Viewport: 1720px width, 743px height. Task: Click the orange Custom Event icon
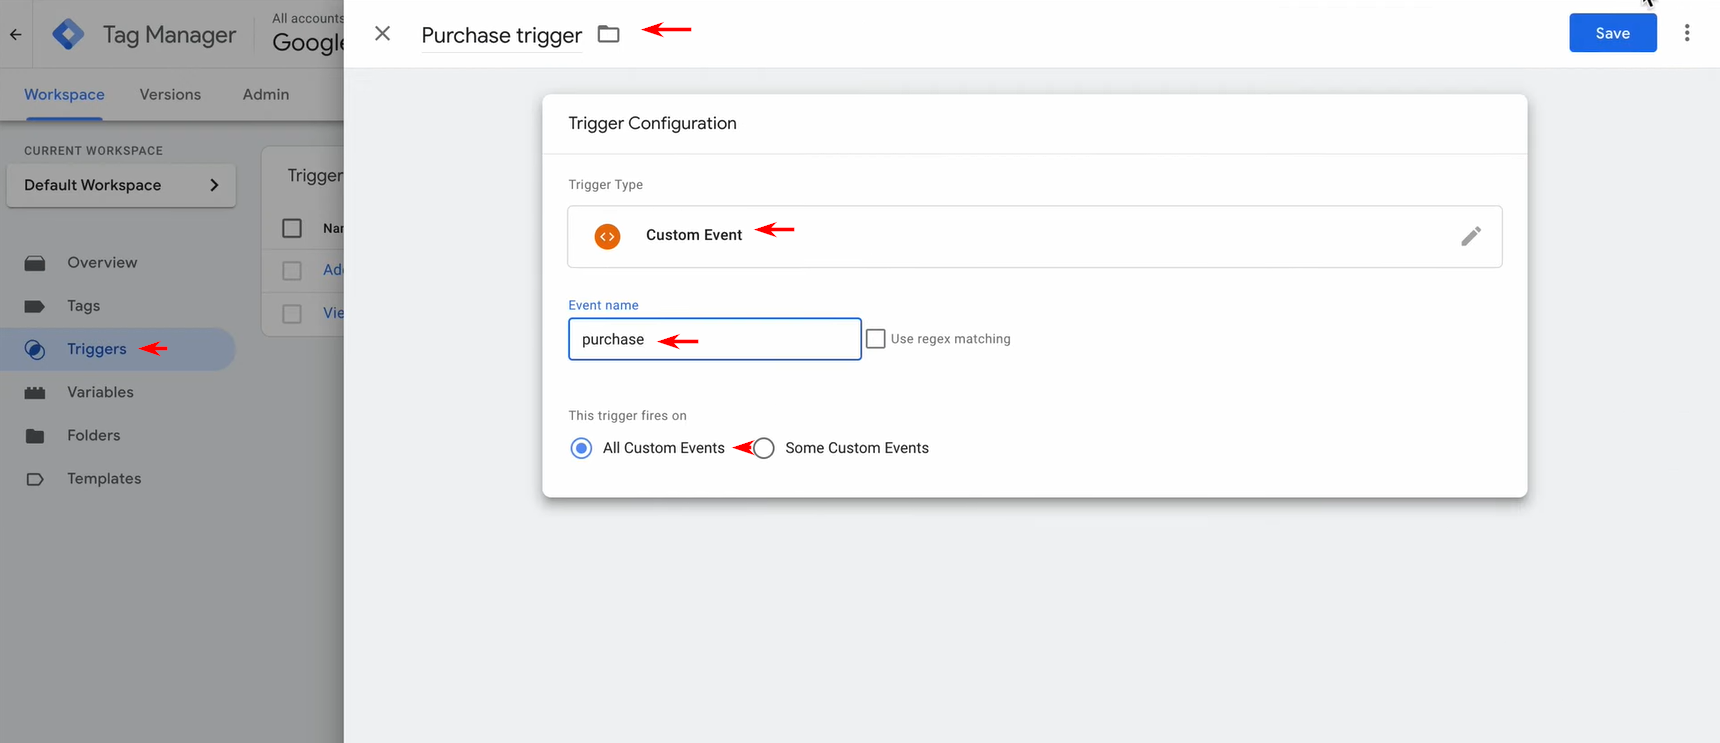click(x=607, y=236)
